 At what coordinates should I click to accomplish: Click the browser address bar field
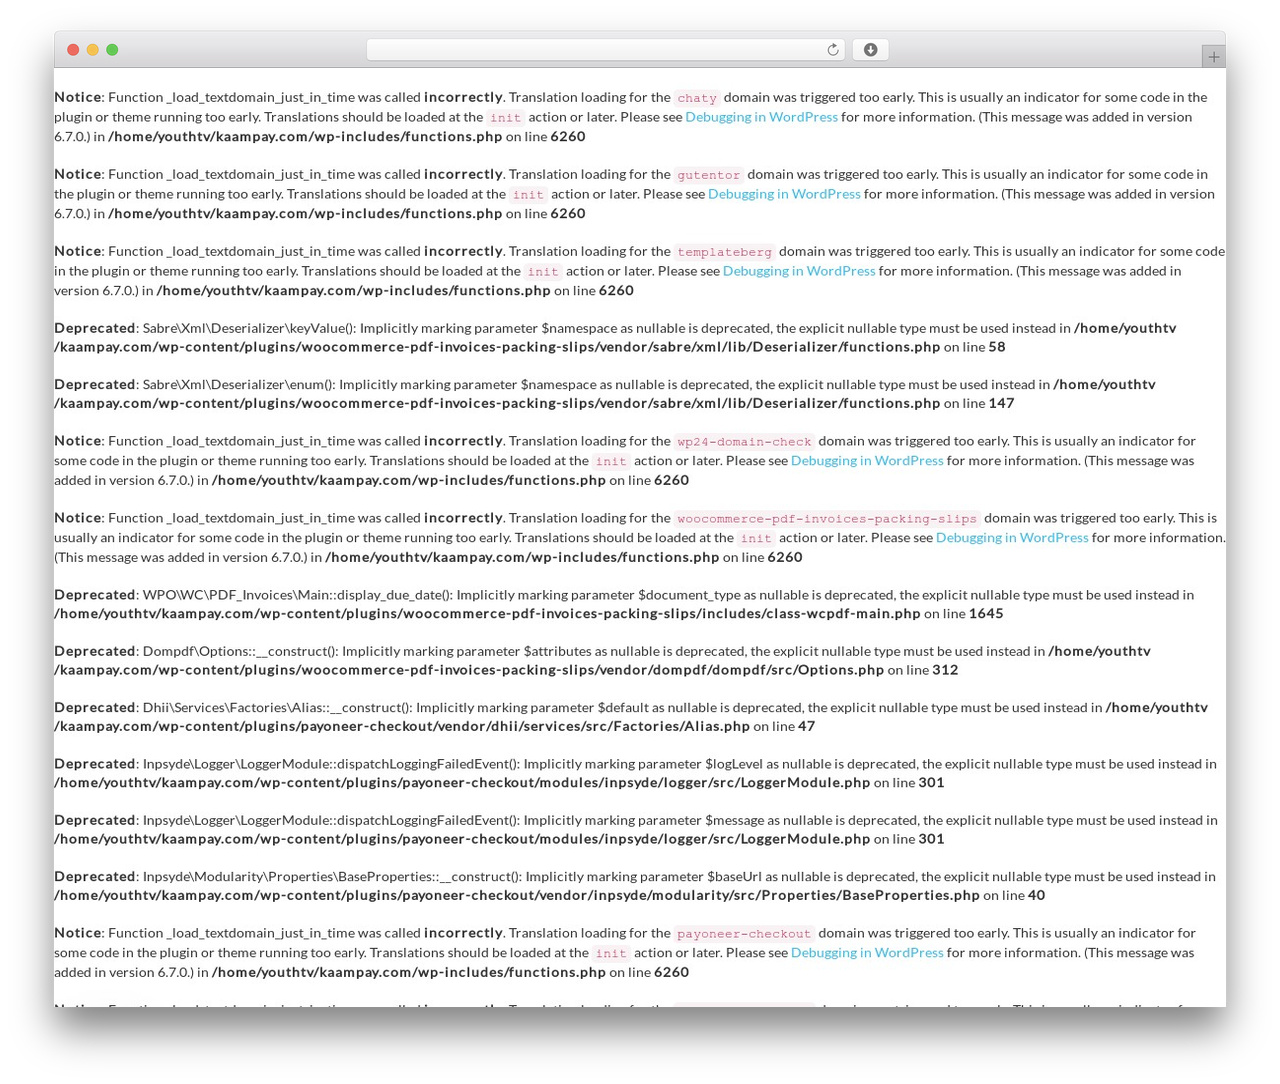coord(605,50)
